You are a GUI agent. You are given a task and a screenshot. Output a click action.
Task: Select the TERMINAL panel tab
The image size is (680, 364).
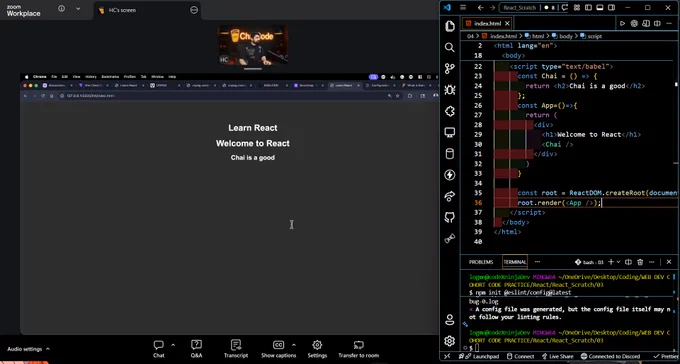[515, 262]
